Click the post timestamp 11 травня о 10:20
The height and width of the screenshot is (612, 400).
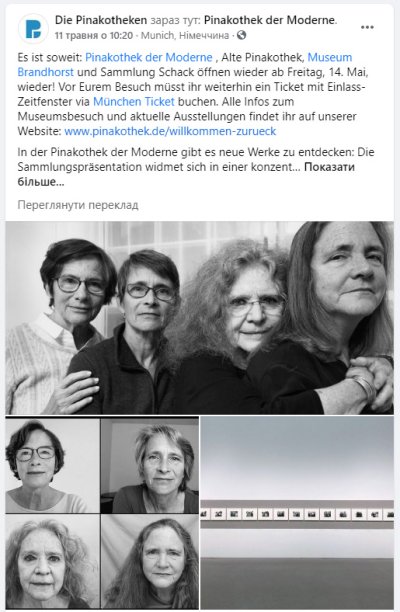94,36
